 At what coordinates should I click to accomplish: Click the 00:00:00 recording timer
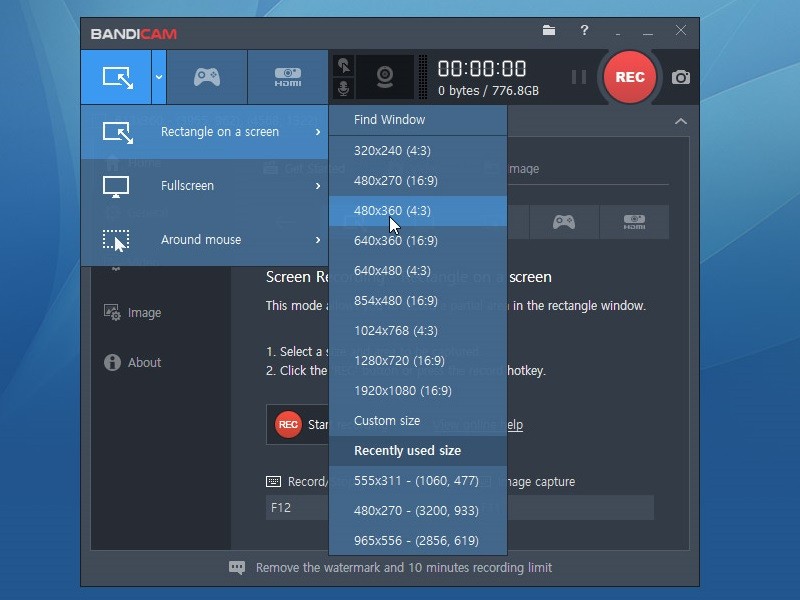click(x=482, y=69)
